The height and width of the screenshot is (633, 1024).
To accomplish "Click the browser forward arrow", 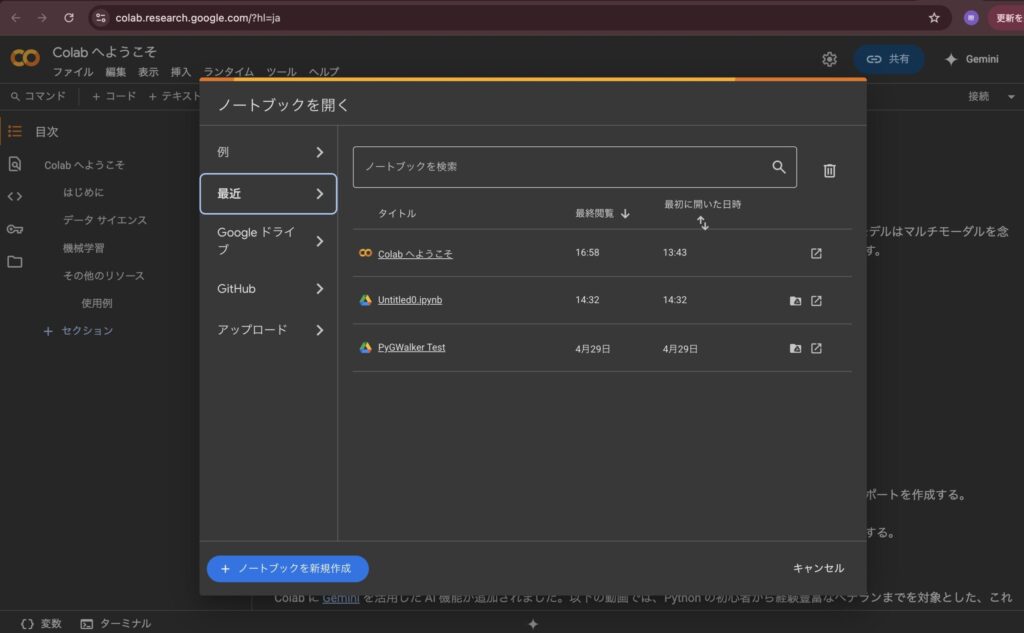I will tap(42, 18).
